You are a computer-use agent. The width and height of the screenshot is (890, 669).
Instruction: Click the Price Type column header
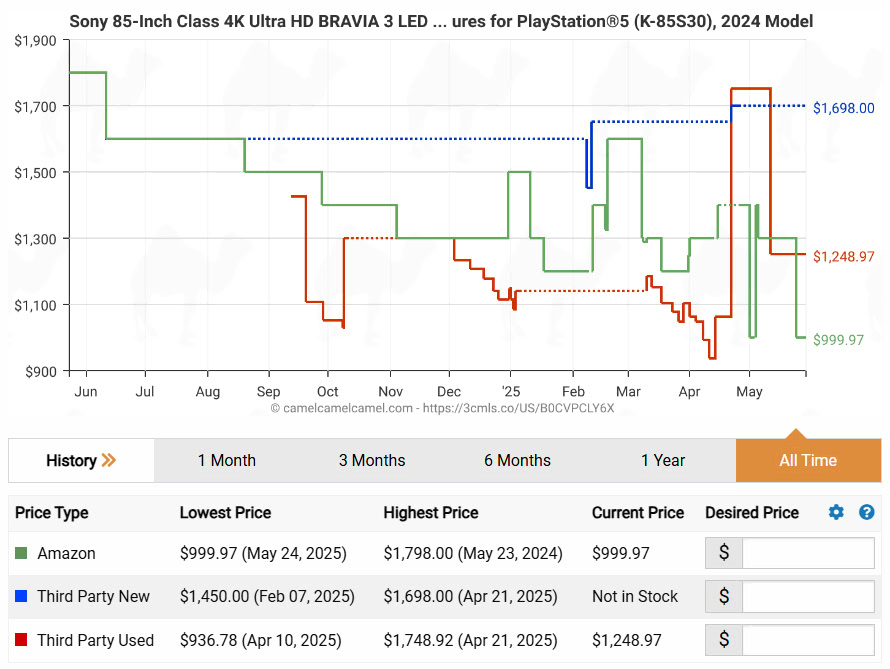(x=52, y=513)
